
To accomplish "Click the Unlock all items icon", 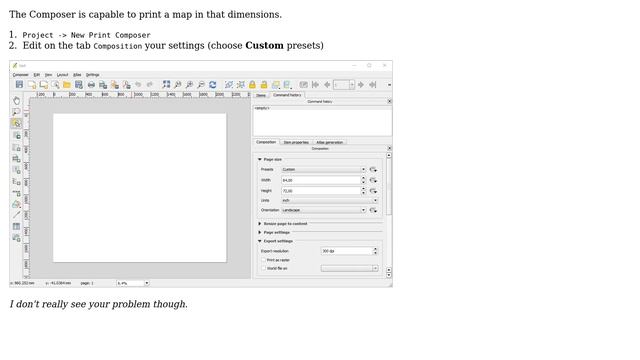I will (x=264, y=84).
